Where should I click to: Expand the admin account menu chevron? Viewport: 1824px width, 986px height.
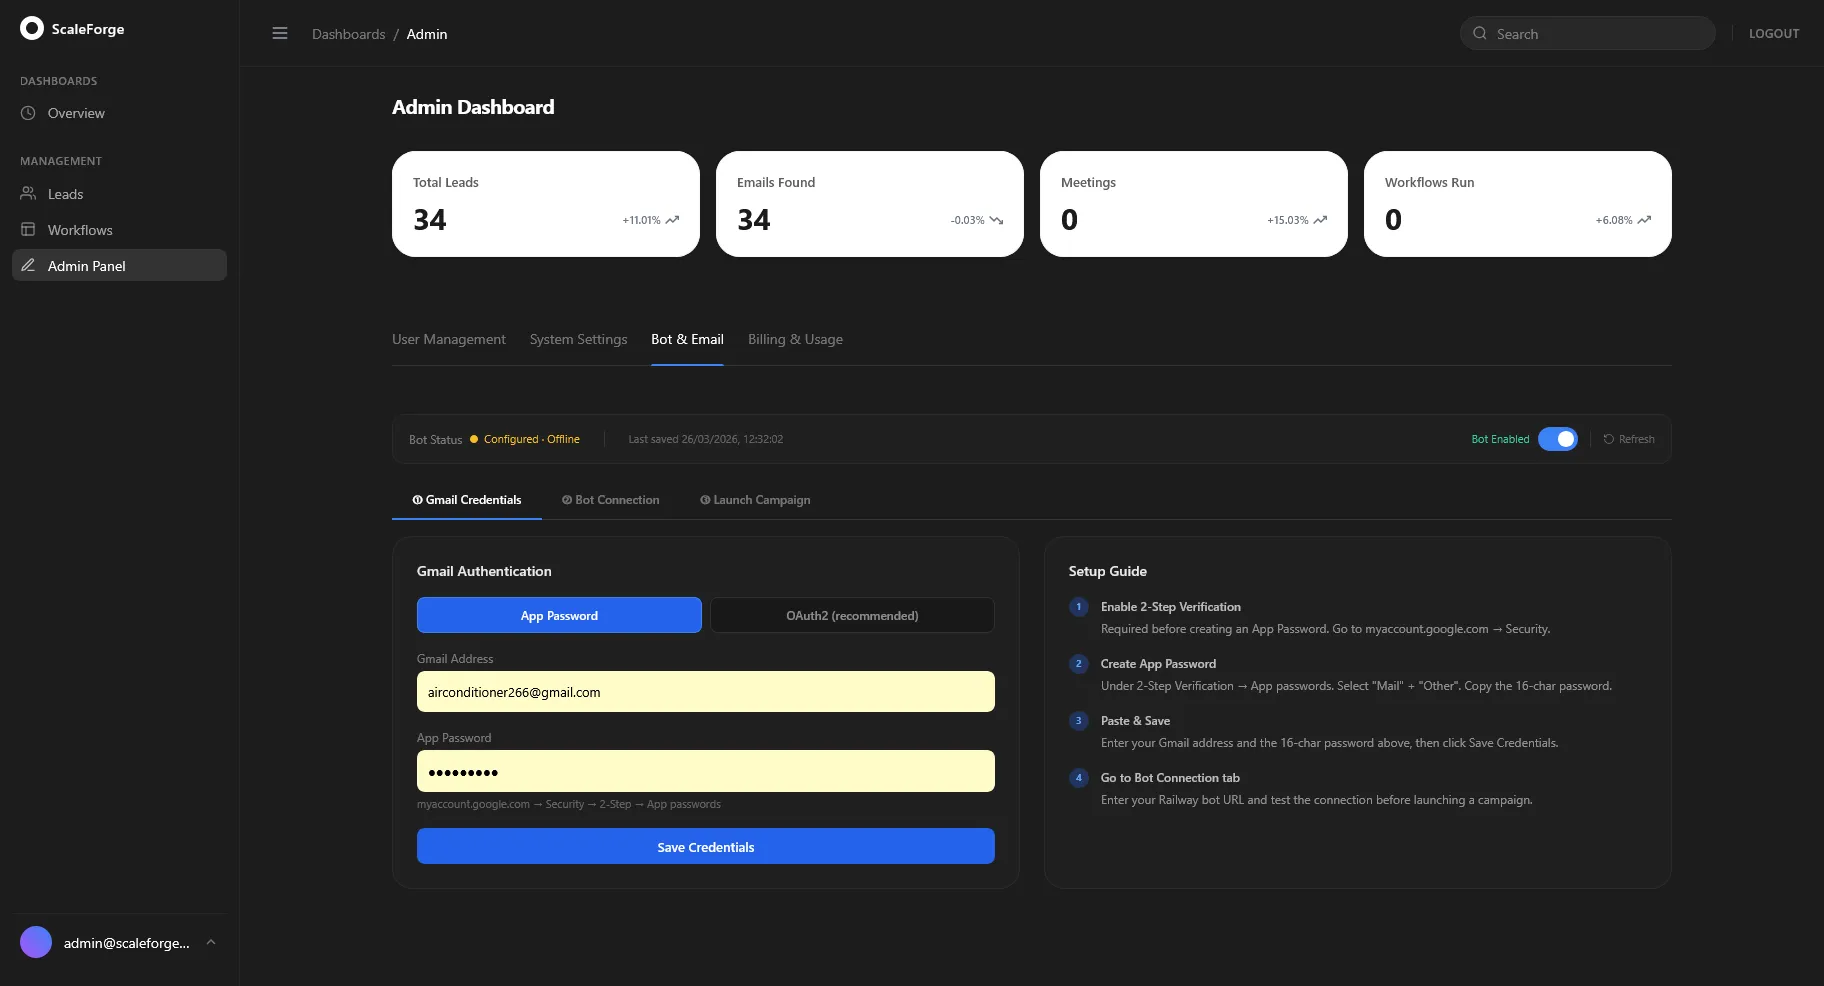[x=211, y=942]
